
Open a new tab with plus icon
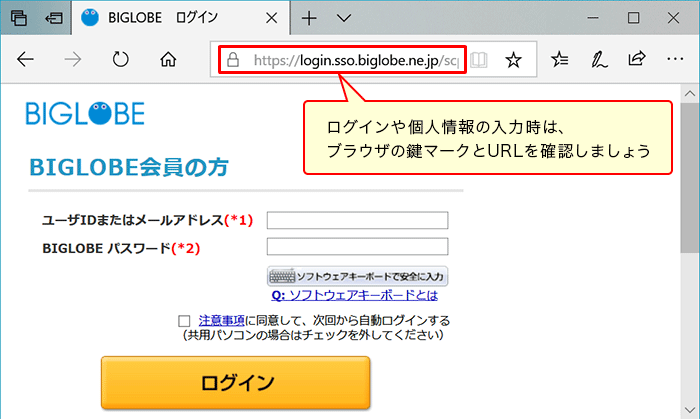click(309, 18)
